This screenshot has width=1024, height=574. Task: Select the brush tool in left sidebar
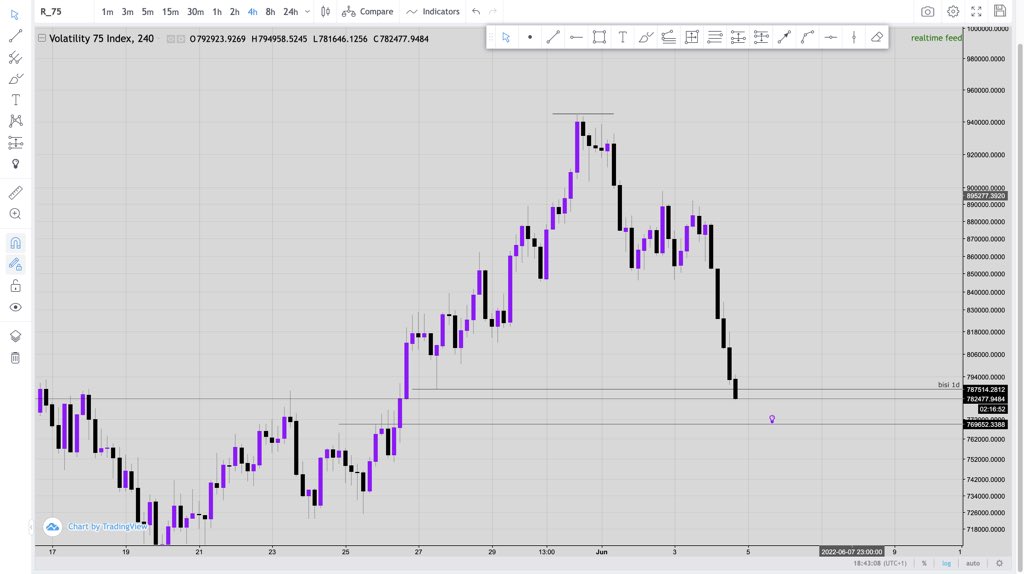point(15,79)
